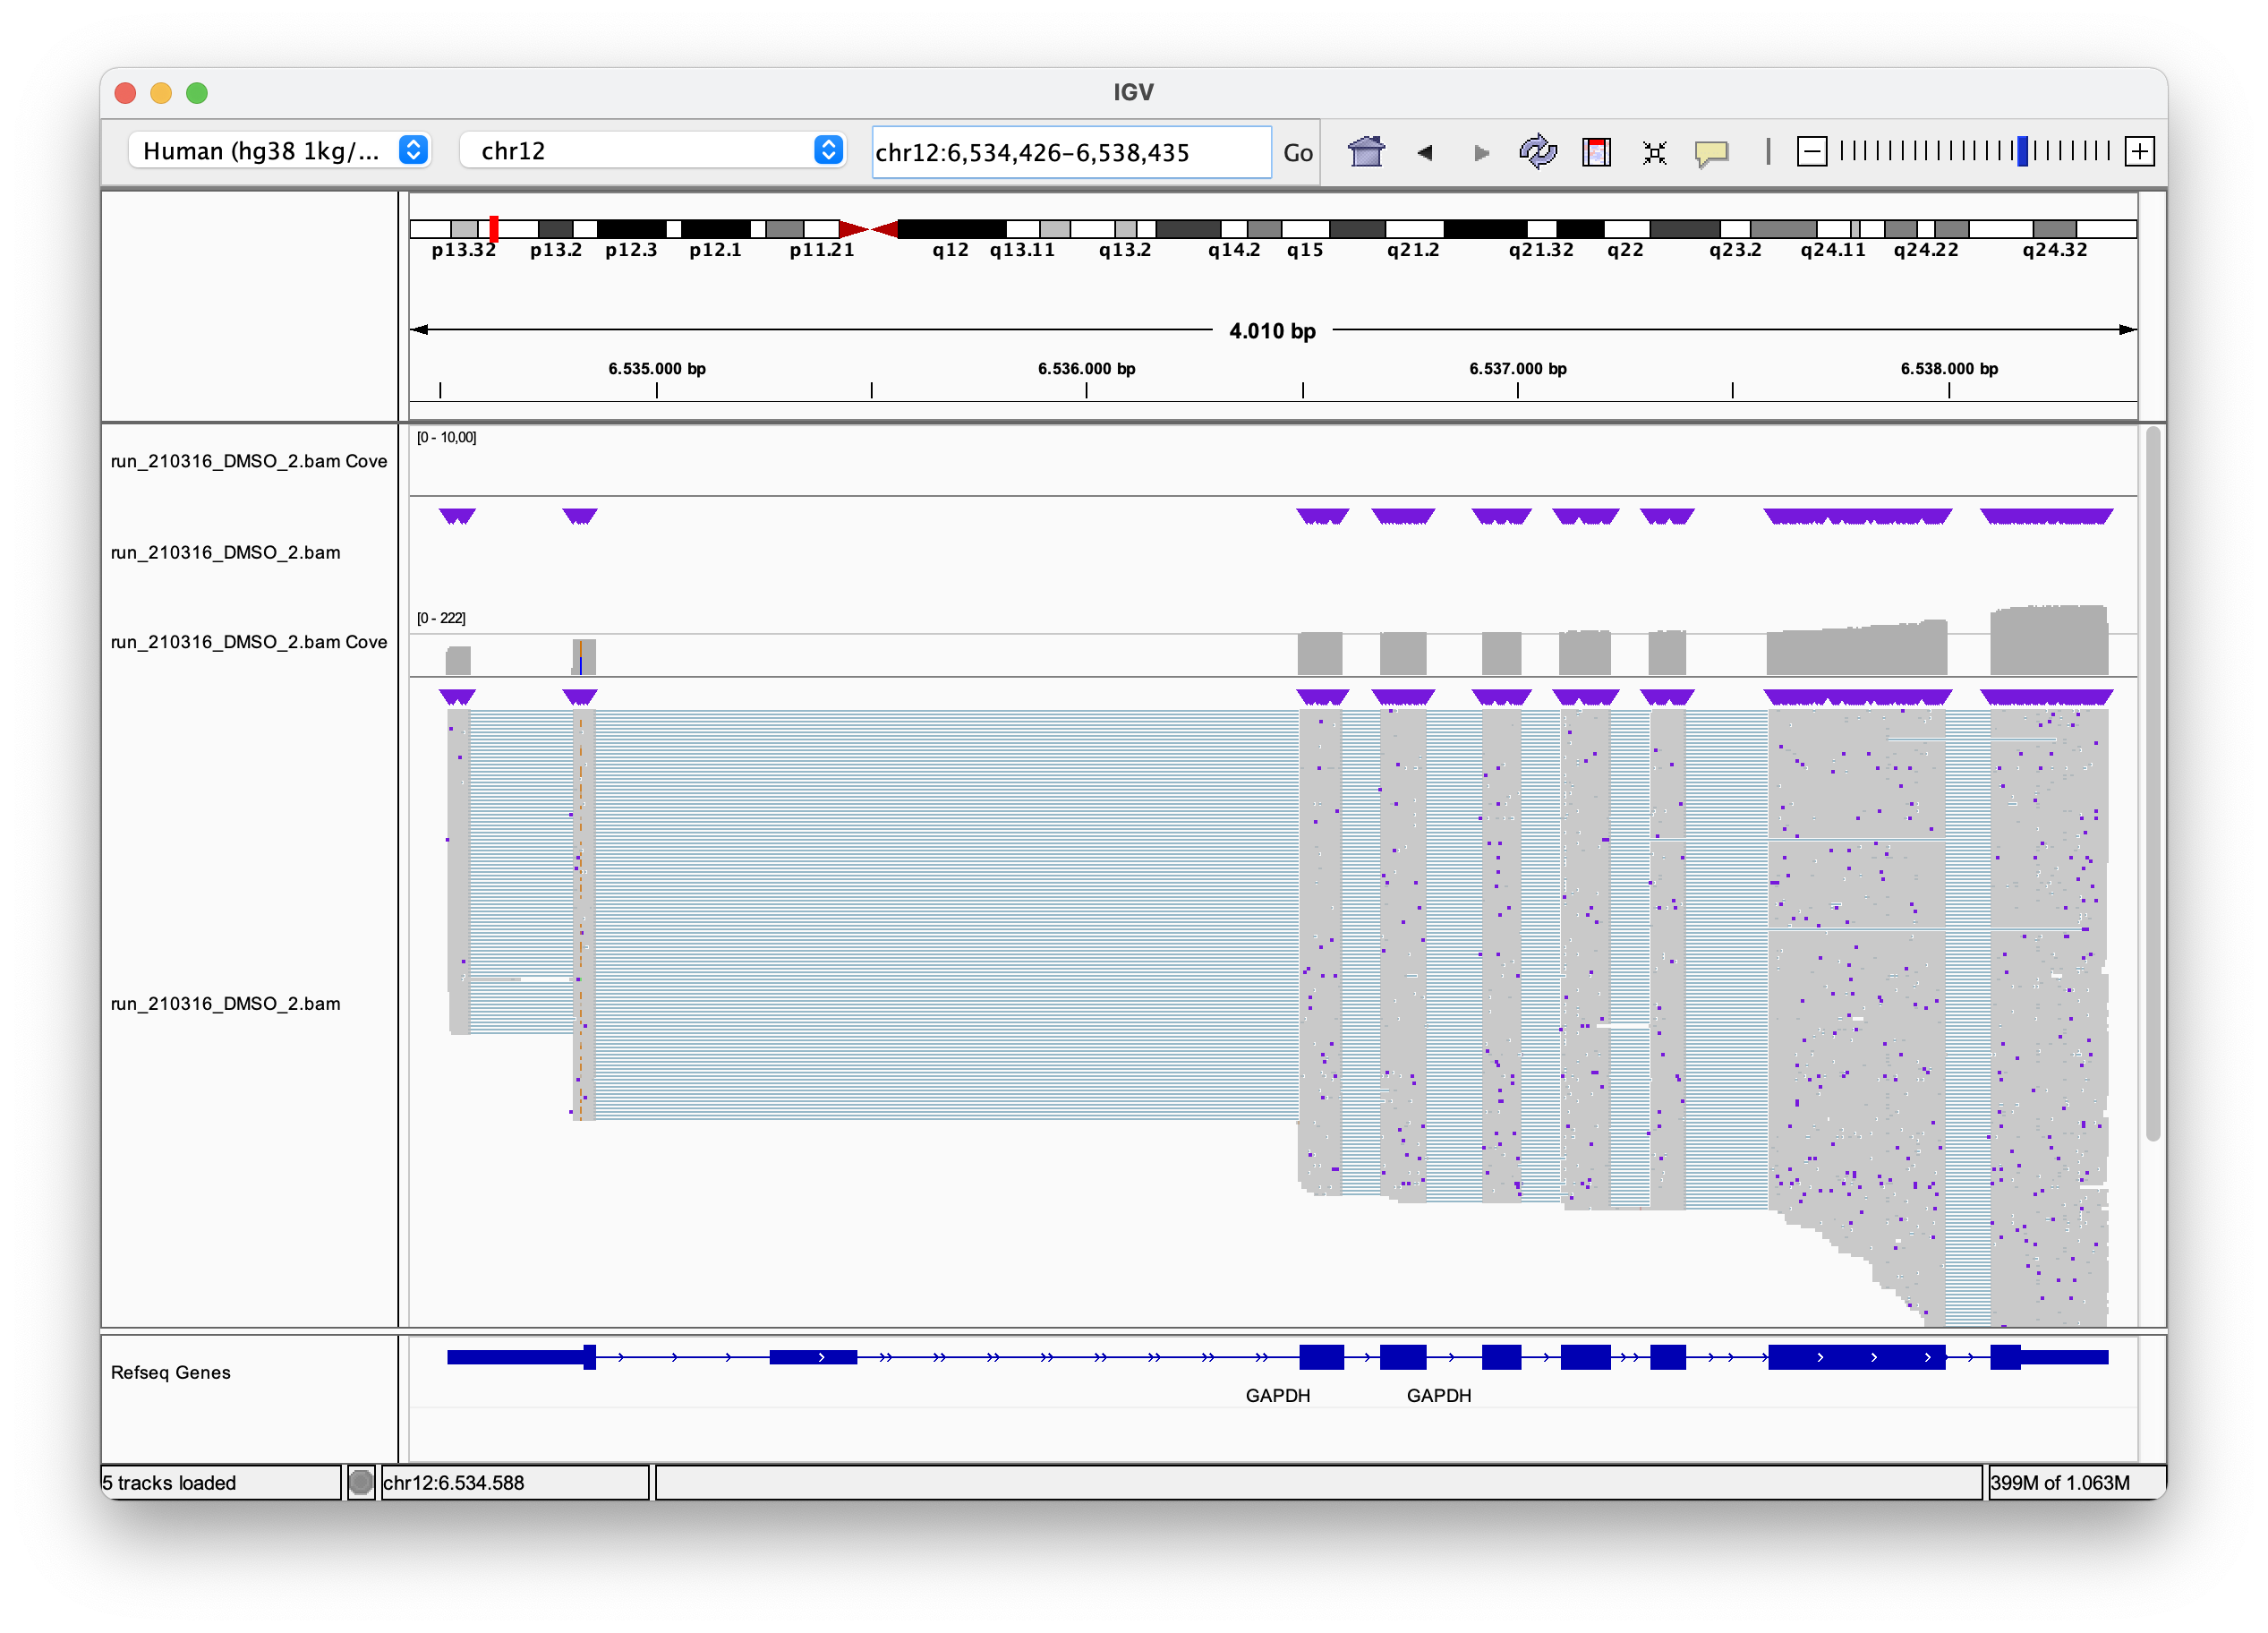This screenshot has height=1633, width=2268.
Task: Open the region navigator popup icon
Action: (1711, 152)
